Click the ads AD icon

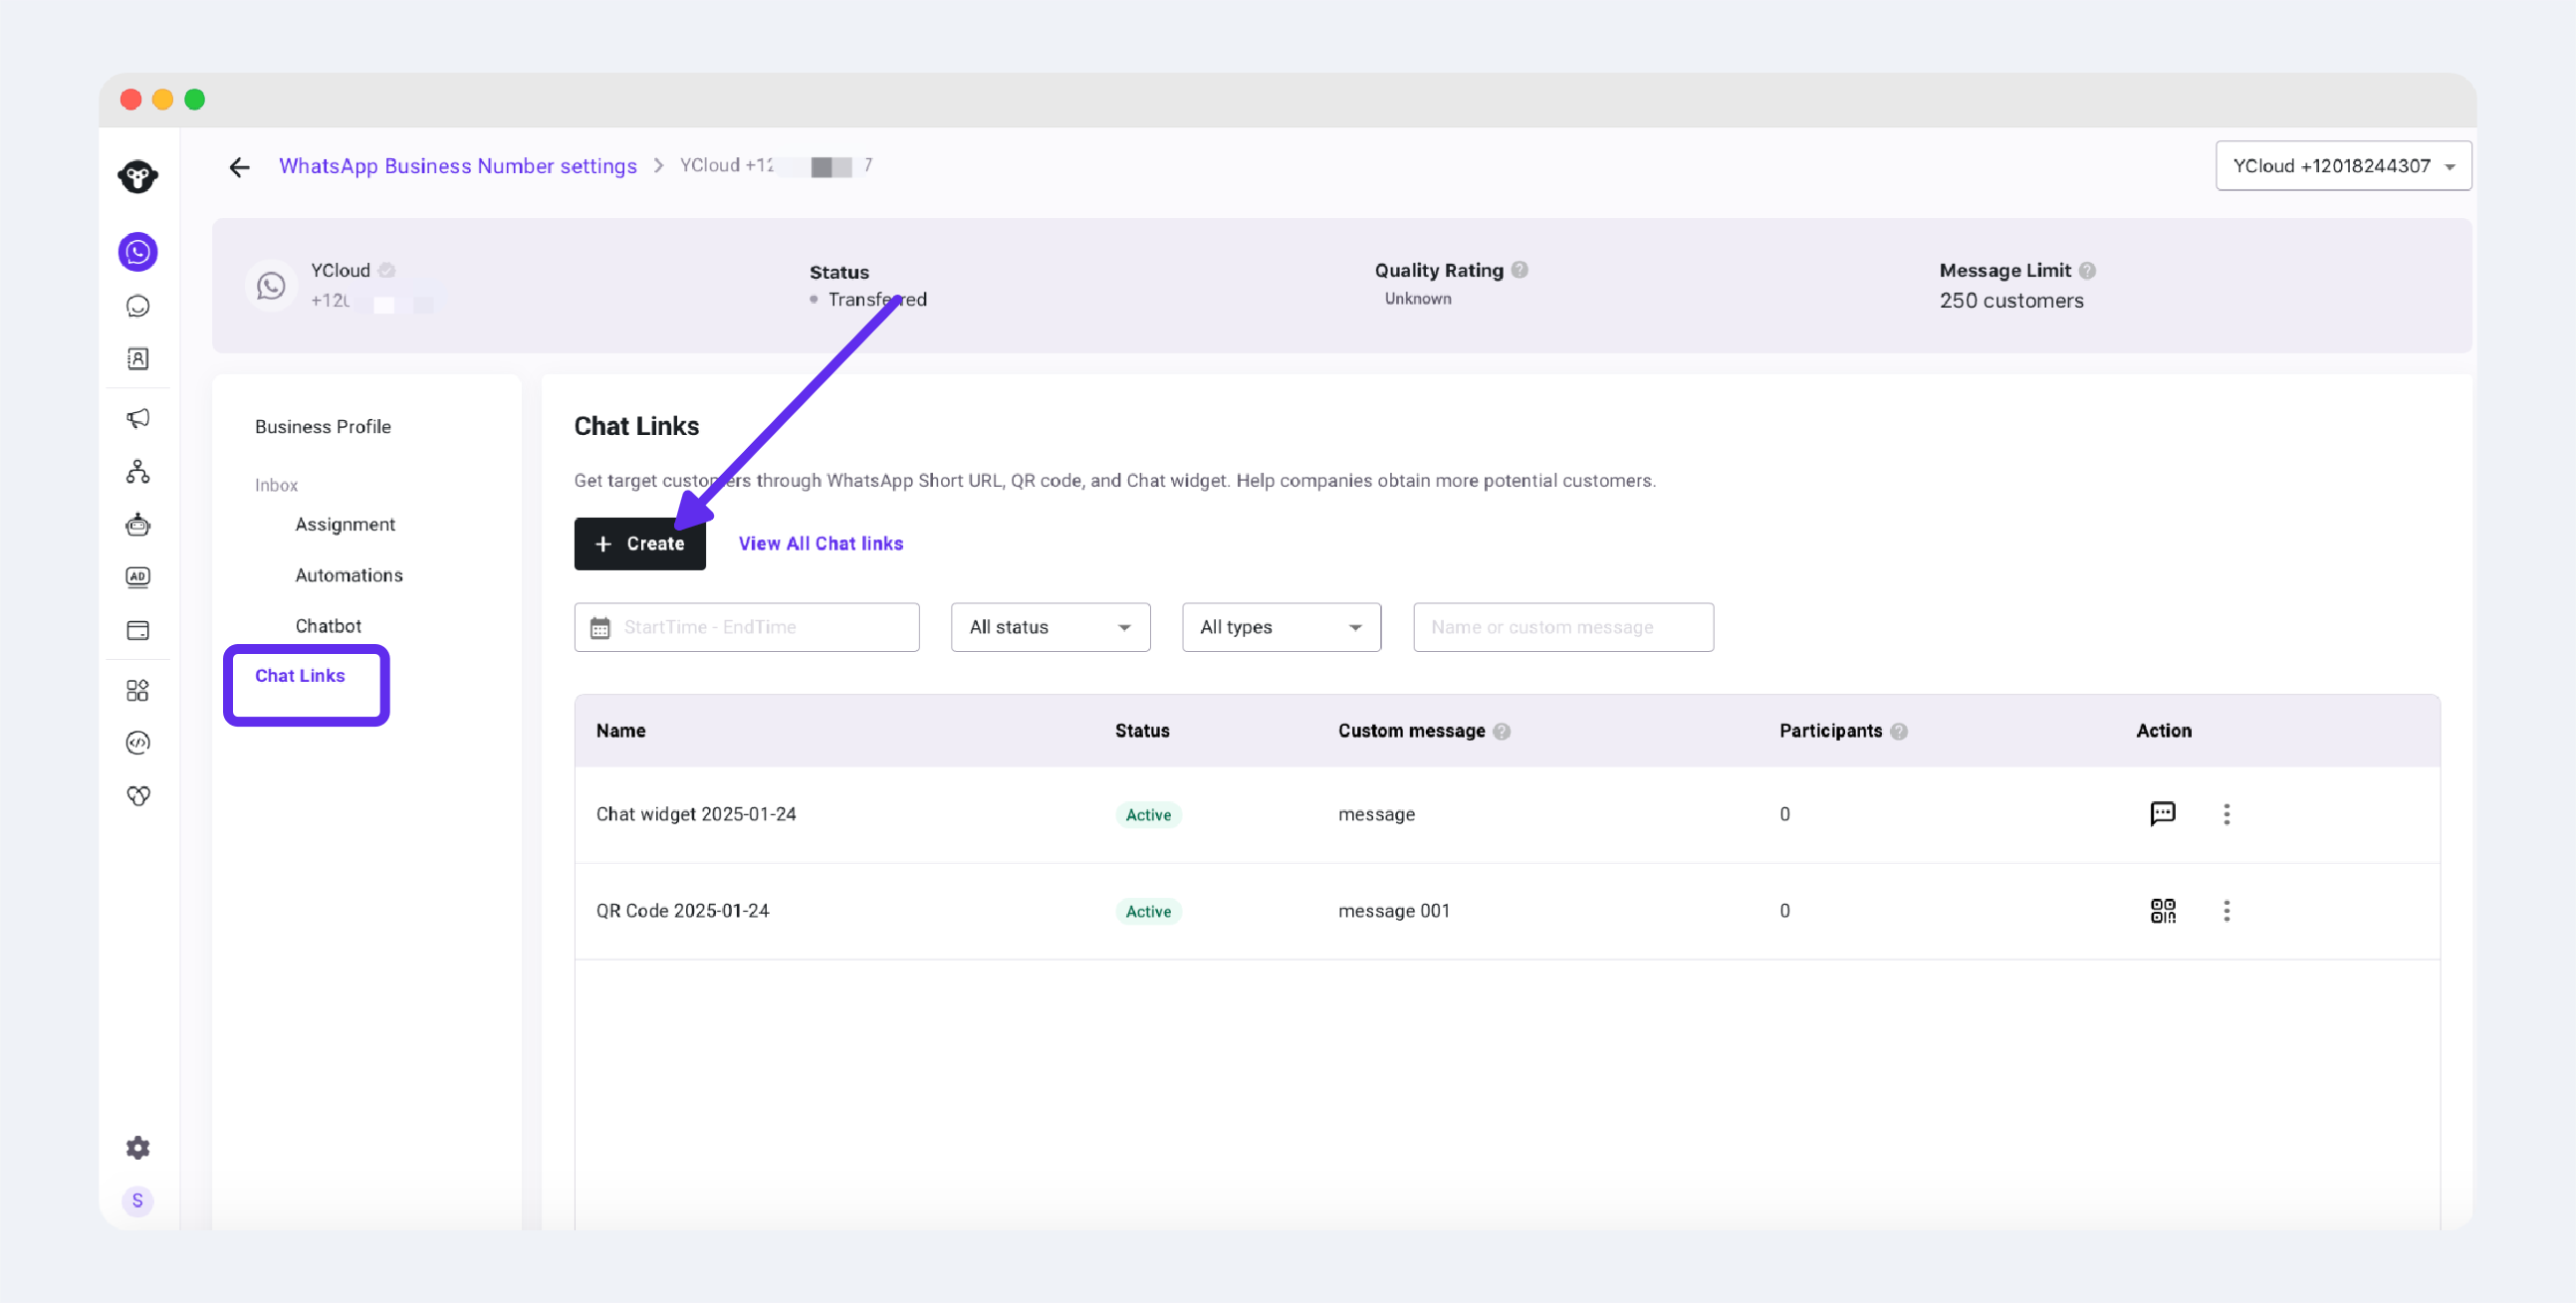pos(138,577)
